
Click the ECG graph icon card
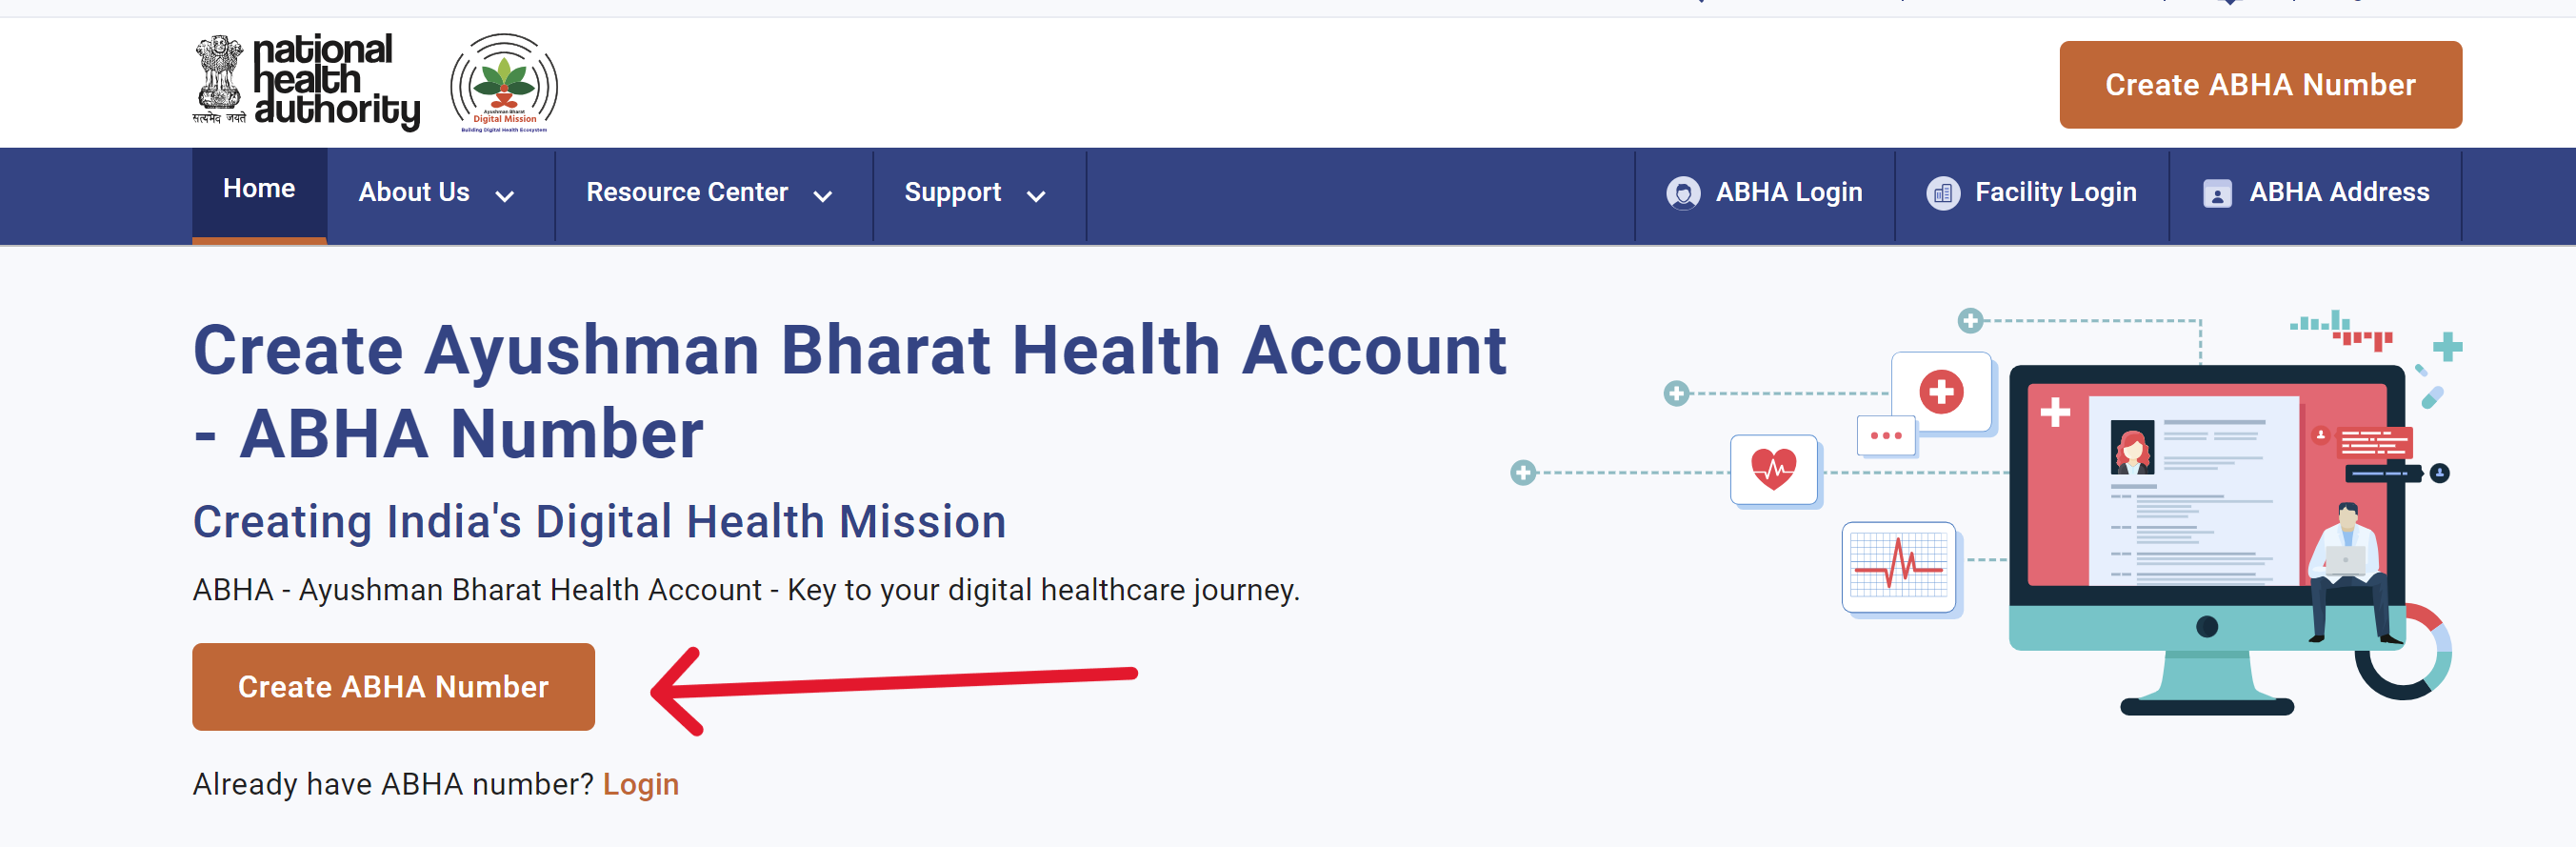[x=1898, y=566]
